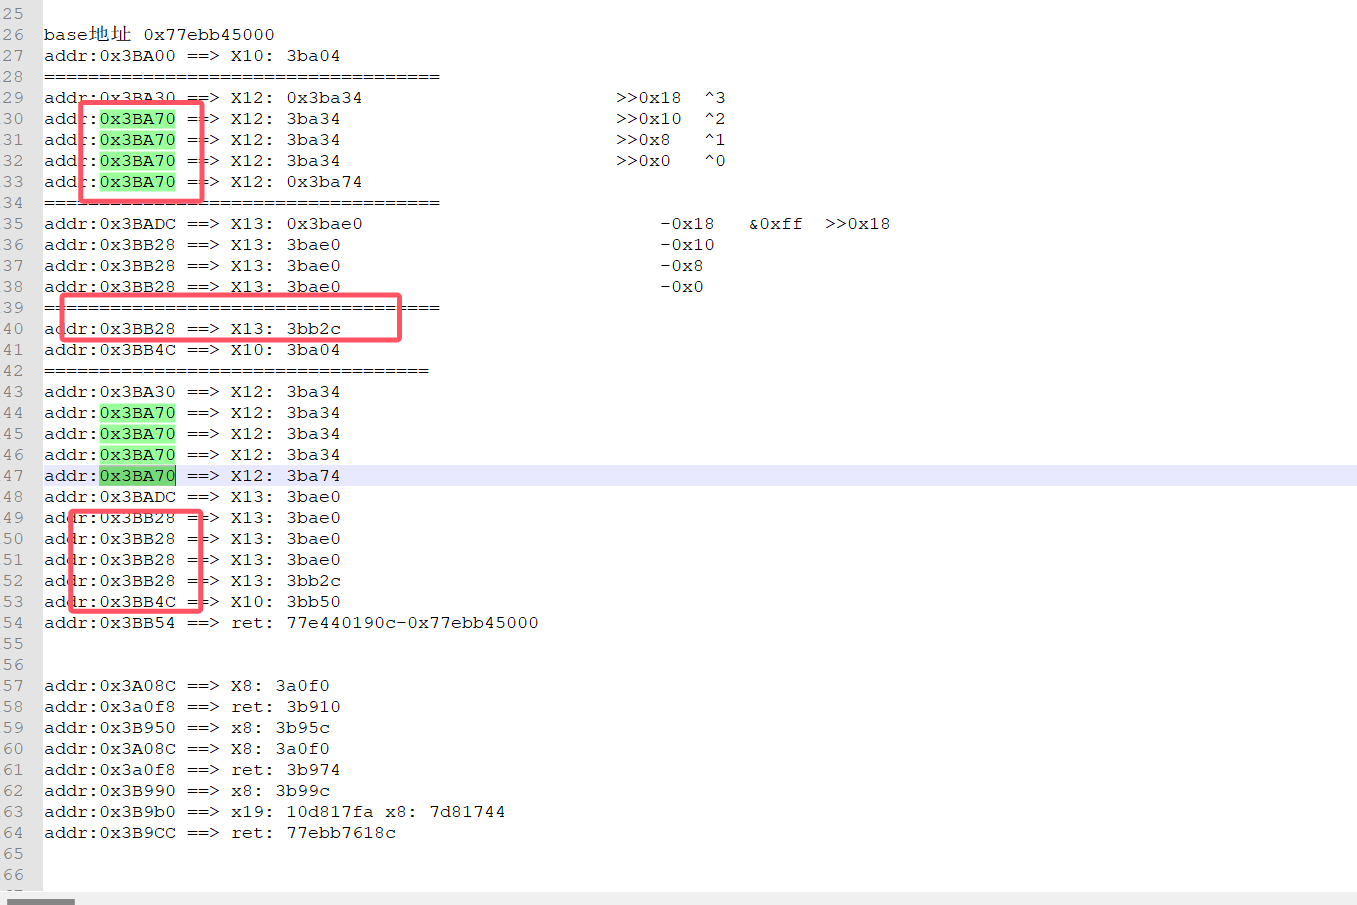Click line number 66 in the gutter

(x=13, y=875)
